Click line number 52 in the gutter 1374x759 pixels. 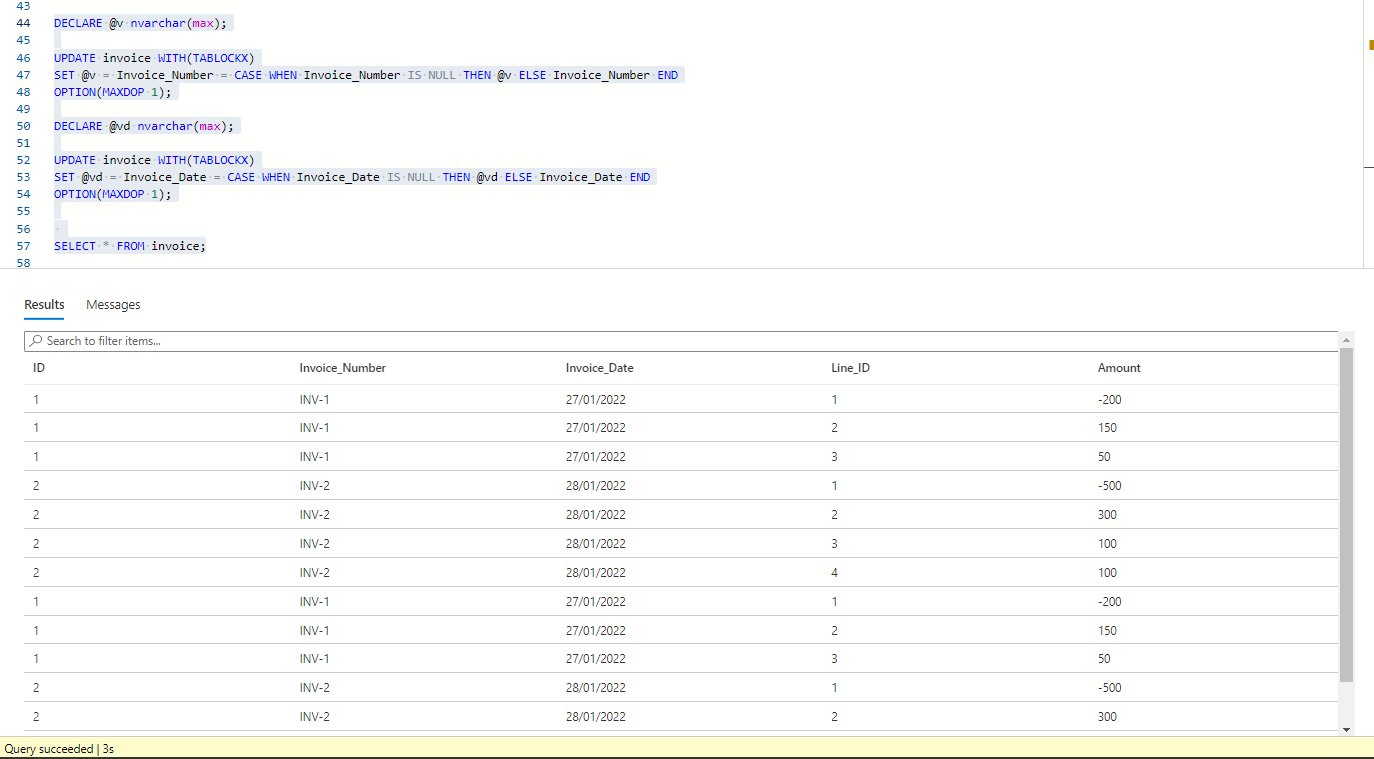[x=24, y=160]
